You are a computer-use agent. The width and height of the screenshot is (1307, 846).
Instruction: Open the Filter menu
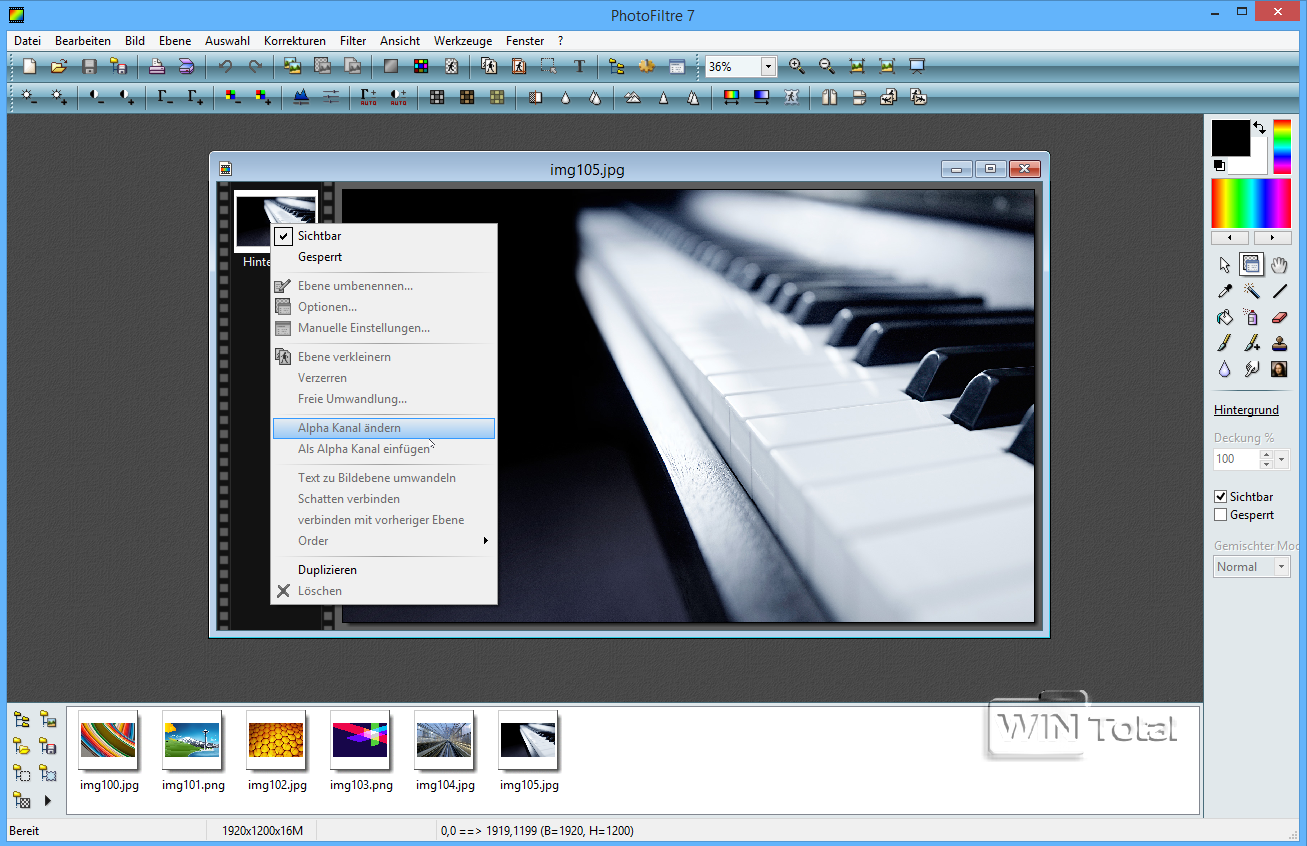[x=352, y=41]
